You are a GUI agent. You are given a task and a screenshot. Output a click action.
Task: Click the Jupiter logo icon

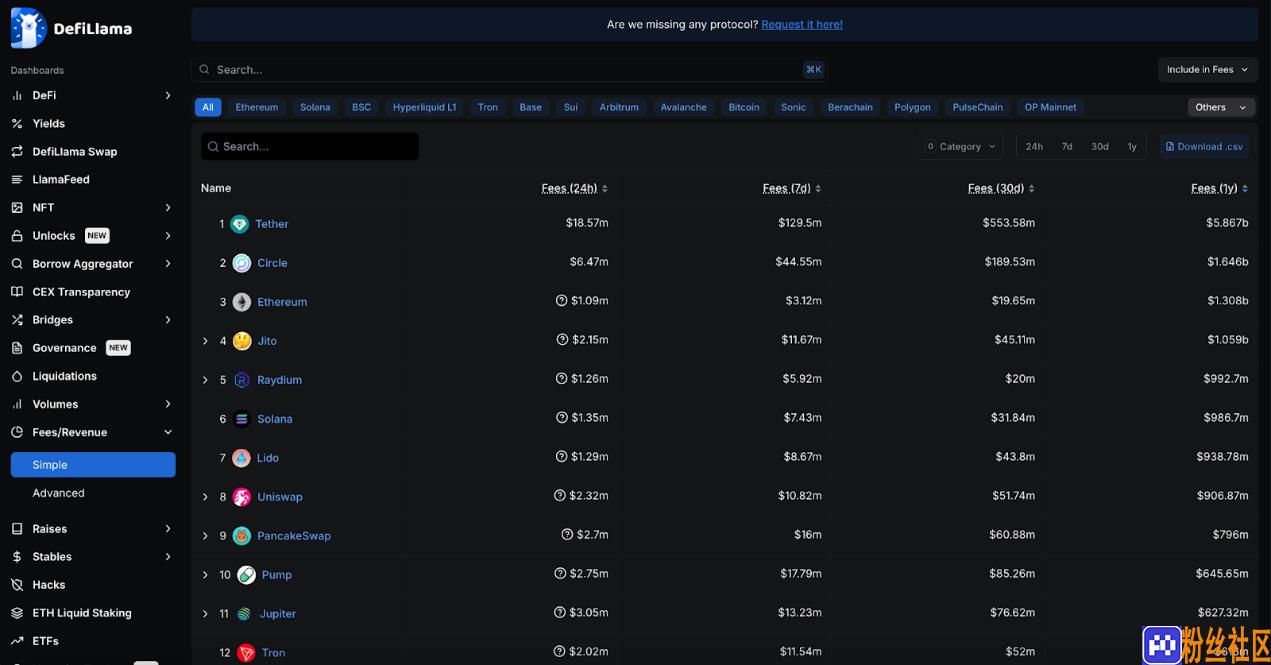pyautogui.click(x=244, y=614)
